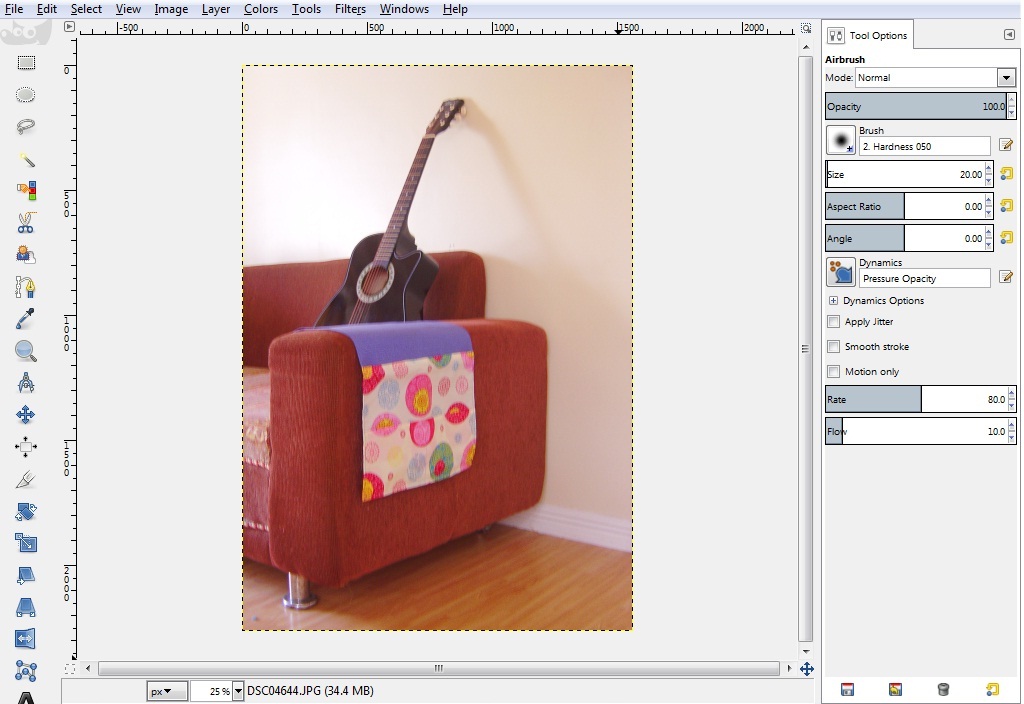This screenshot has height=704, width=1024.
Task: Choose the Scale tool
Action: (x=26, y=543)
